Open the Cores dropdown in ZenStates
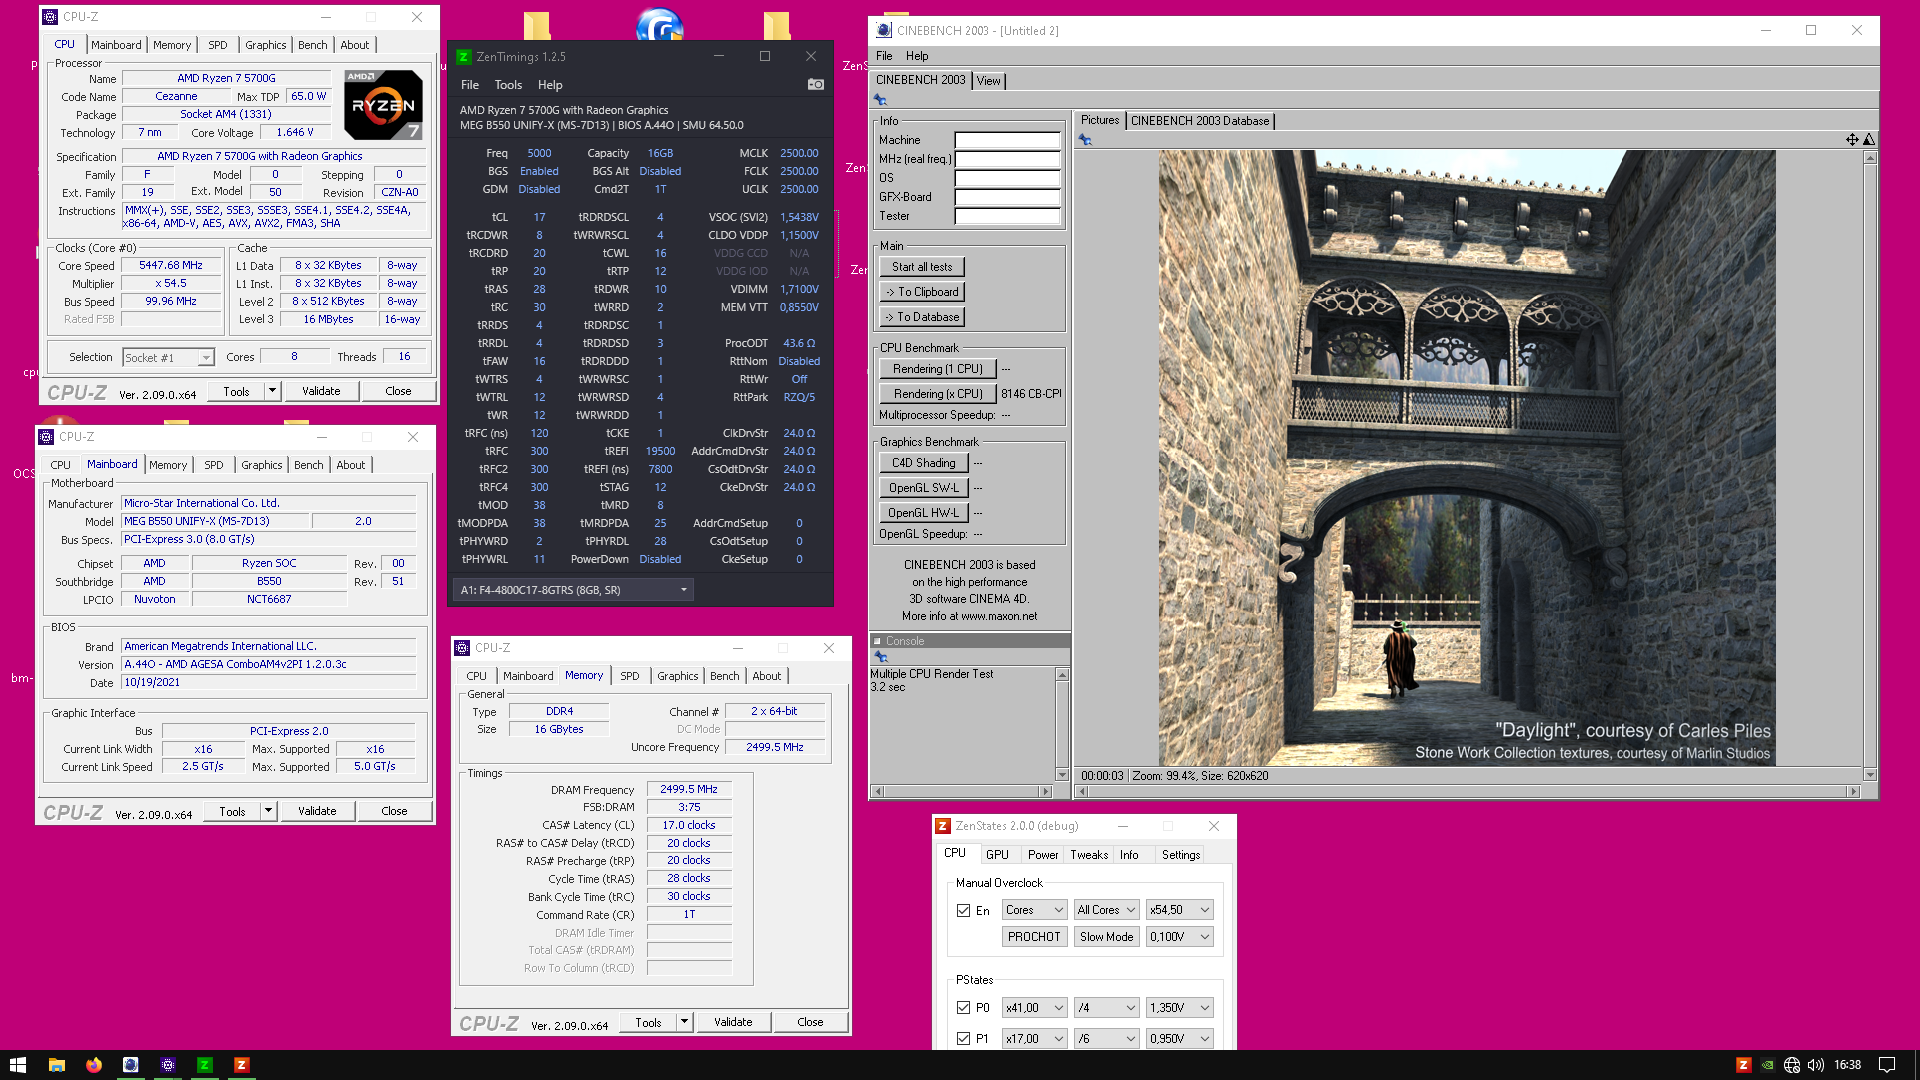The width and height of the screenshot is (1920, 1080). (1035, 910)
